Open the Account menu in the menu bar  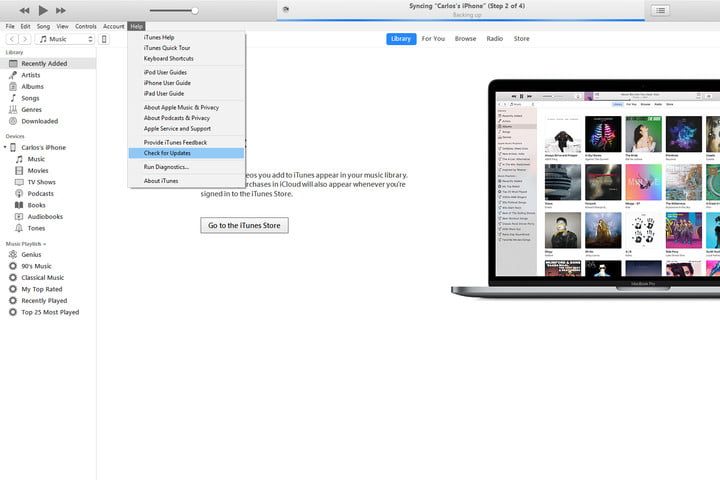coord(113,26)
